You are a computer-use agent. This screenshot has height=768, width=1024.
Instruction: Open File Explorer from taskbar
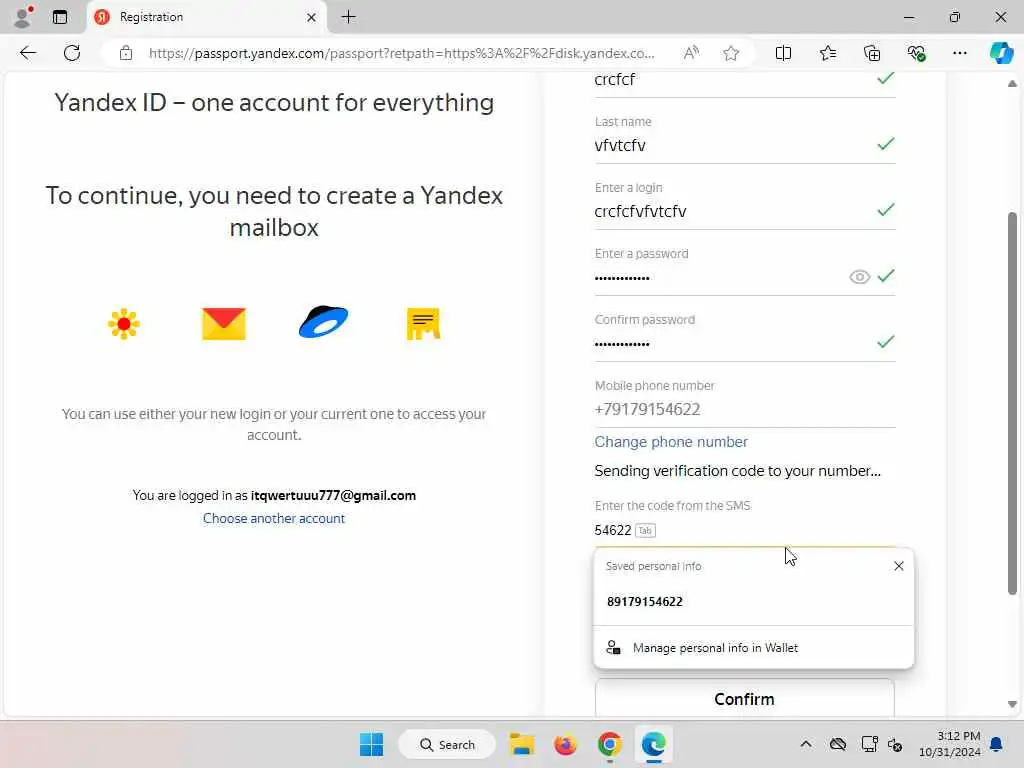[522, 744]
